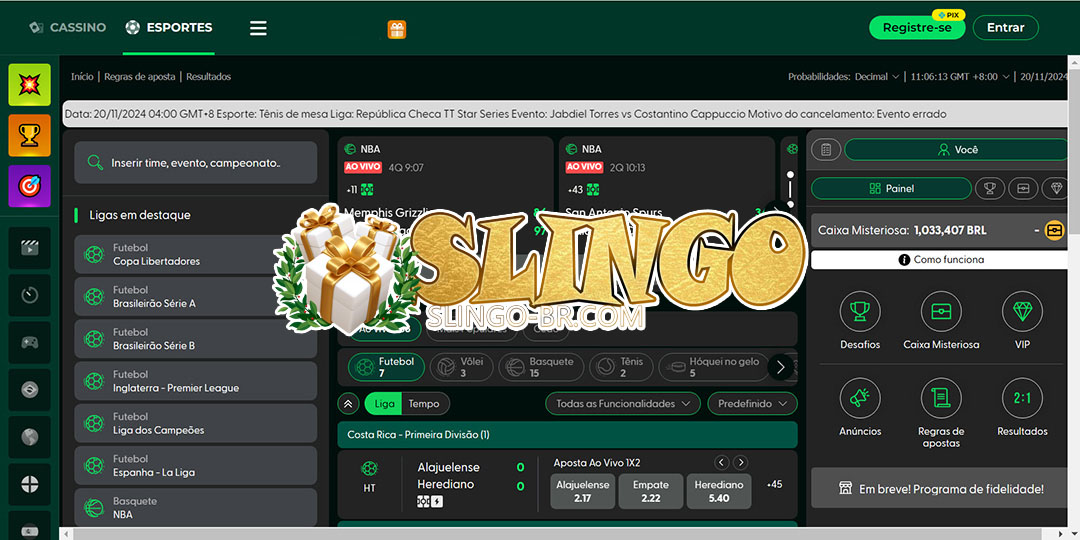This screenshot has height=540, width=1080.
Task: Click the crosshair circle icon in the left sidebar
Action: tap(30, 484)
